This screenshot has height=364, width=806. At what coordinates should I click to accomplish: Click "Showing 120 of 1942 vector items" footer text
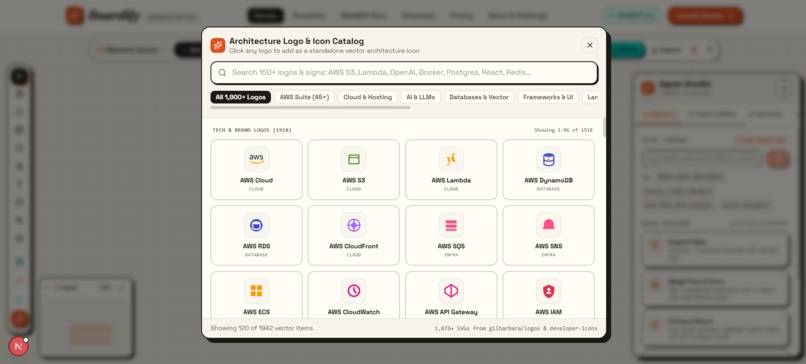pos(262,328)
